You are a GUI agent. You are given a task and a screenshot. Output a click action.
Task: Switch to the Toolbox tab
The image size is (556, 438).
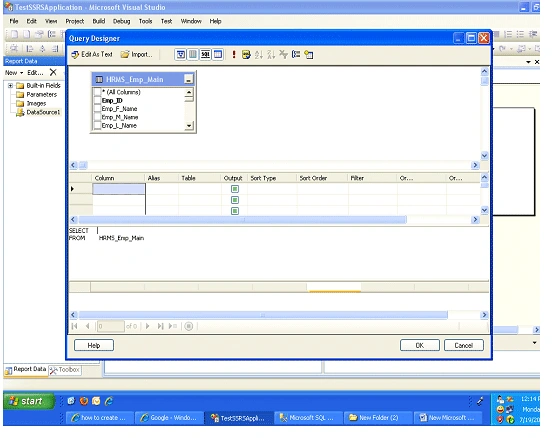coord(65,370)
